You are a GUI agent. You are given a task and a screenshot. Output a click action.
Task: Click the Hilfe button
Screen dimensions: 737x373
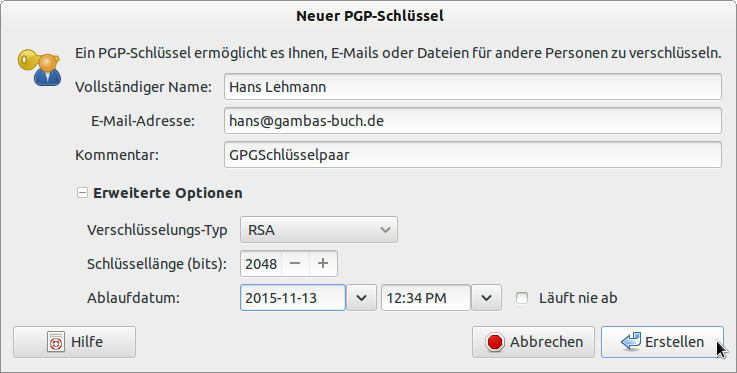[74, 342]
